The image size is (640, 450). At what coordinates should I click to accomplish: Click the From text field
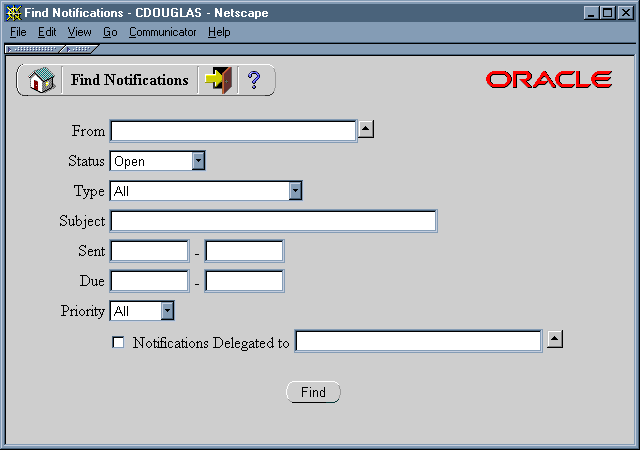(233, 131)
